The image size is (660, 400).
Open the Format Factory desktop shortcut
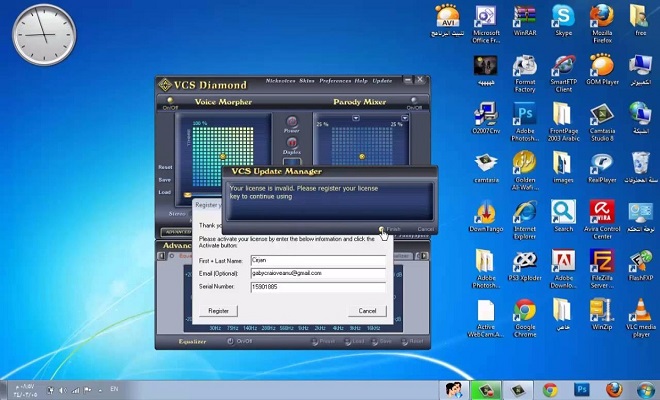click(524, 67)
